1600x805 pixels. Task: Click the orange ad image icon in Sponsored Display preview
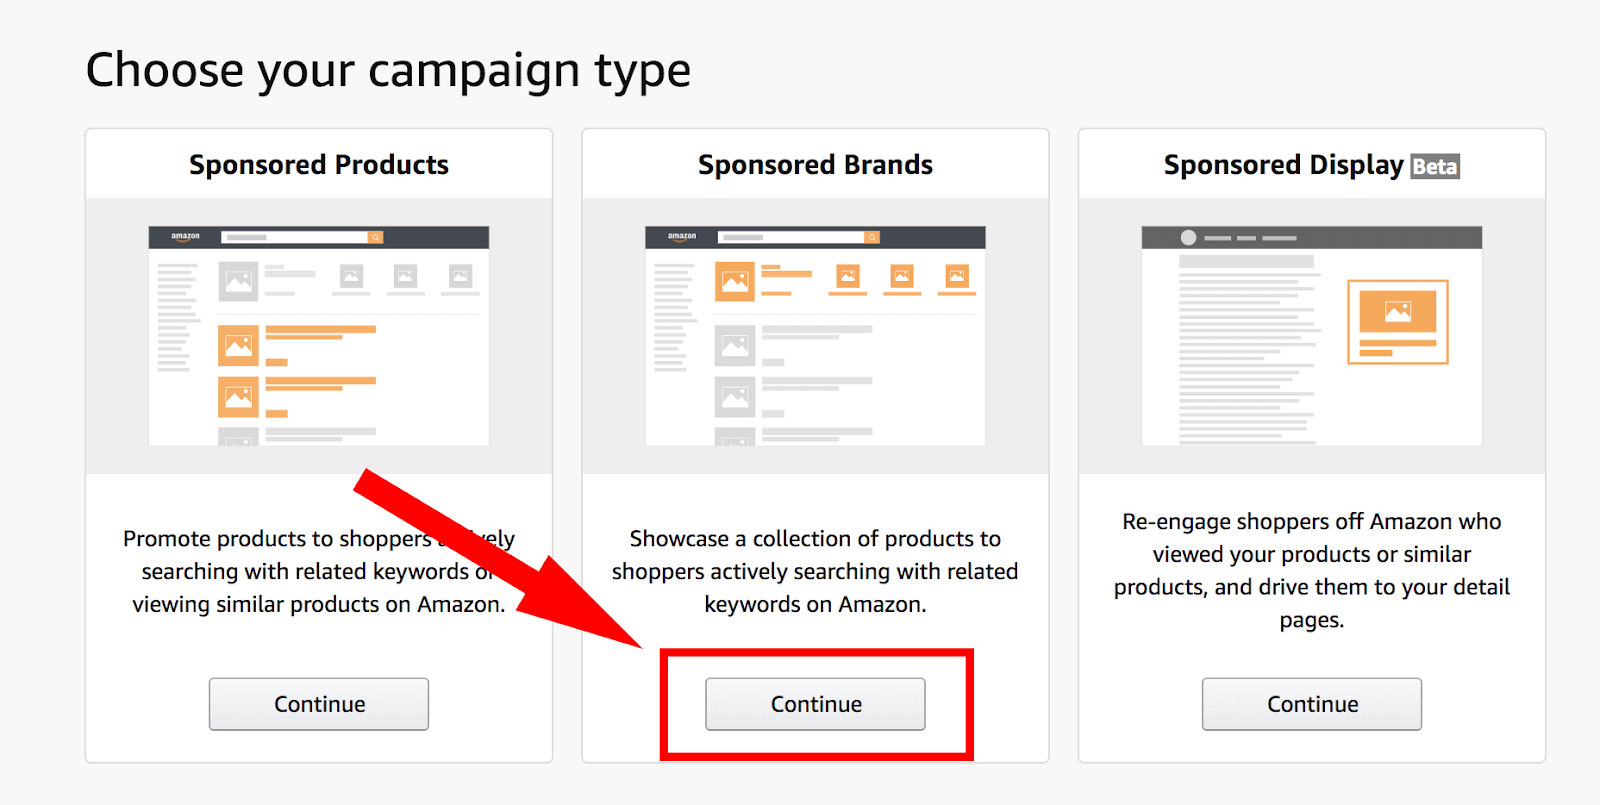(1397, 312)
